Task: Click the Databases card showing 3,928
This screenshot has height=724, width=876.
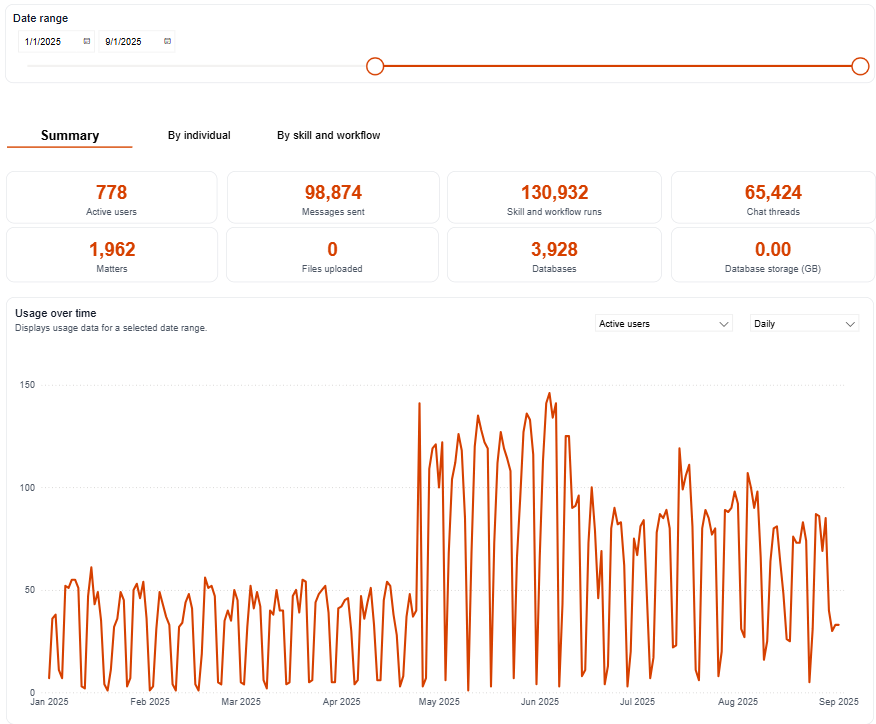Action: click(554, 254)
